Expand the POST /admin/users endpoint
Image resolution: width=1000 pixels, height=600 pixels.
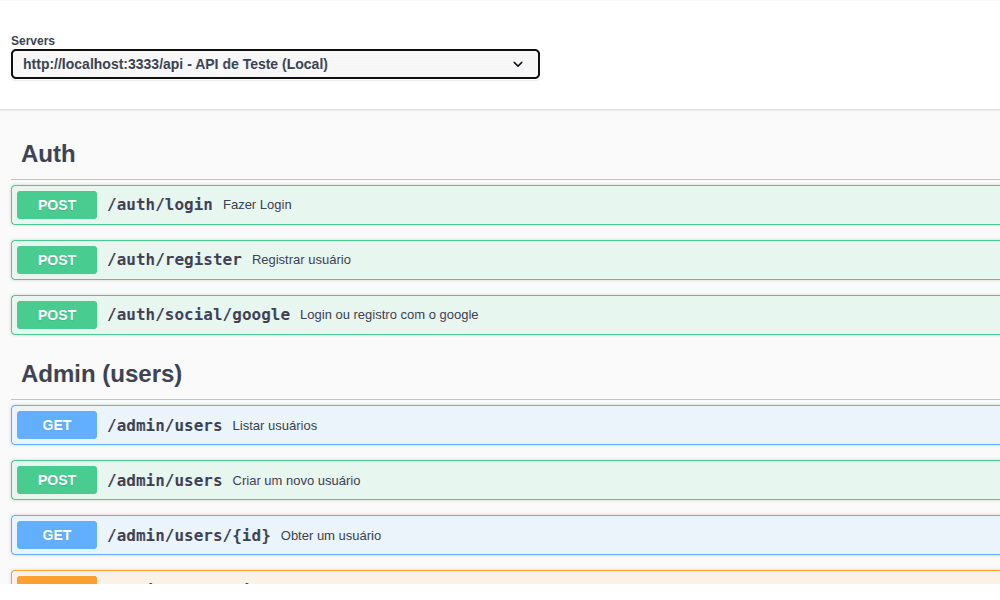506,480
